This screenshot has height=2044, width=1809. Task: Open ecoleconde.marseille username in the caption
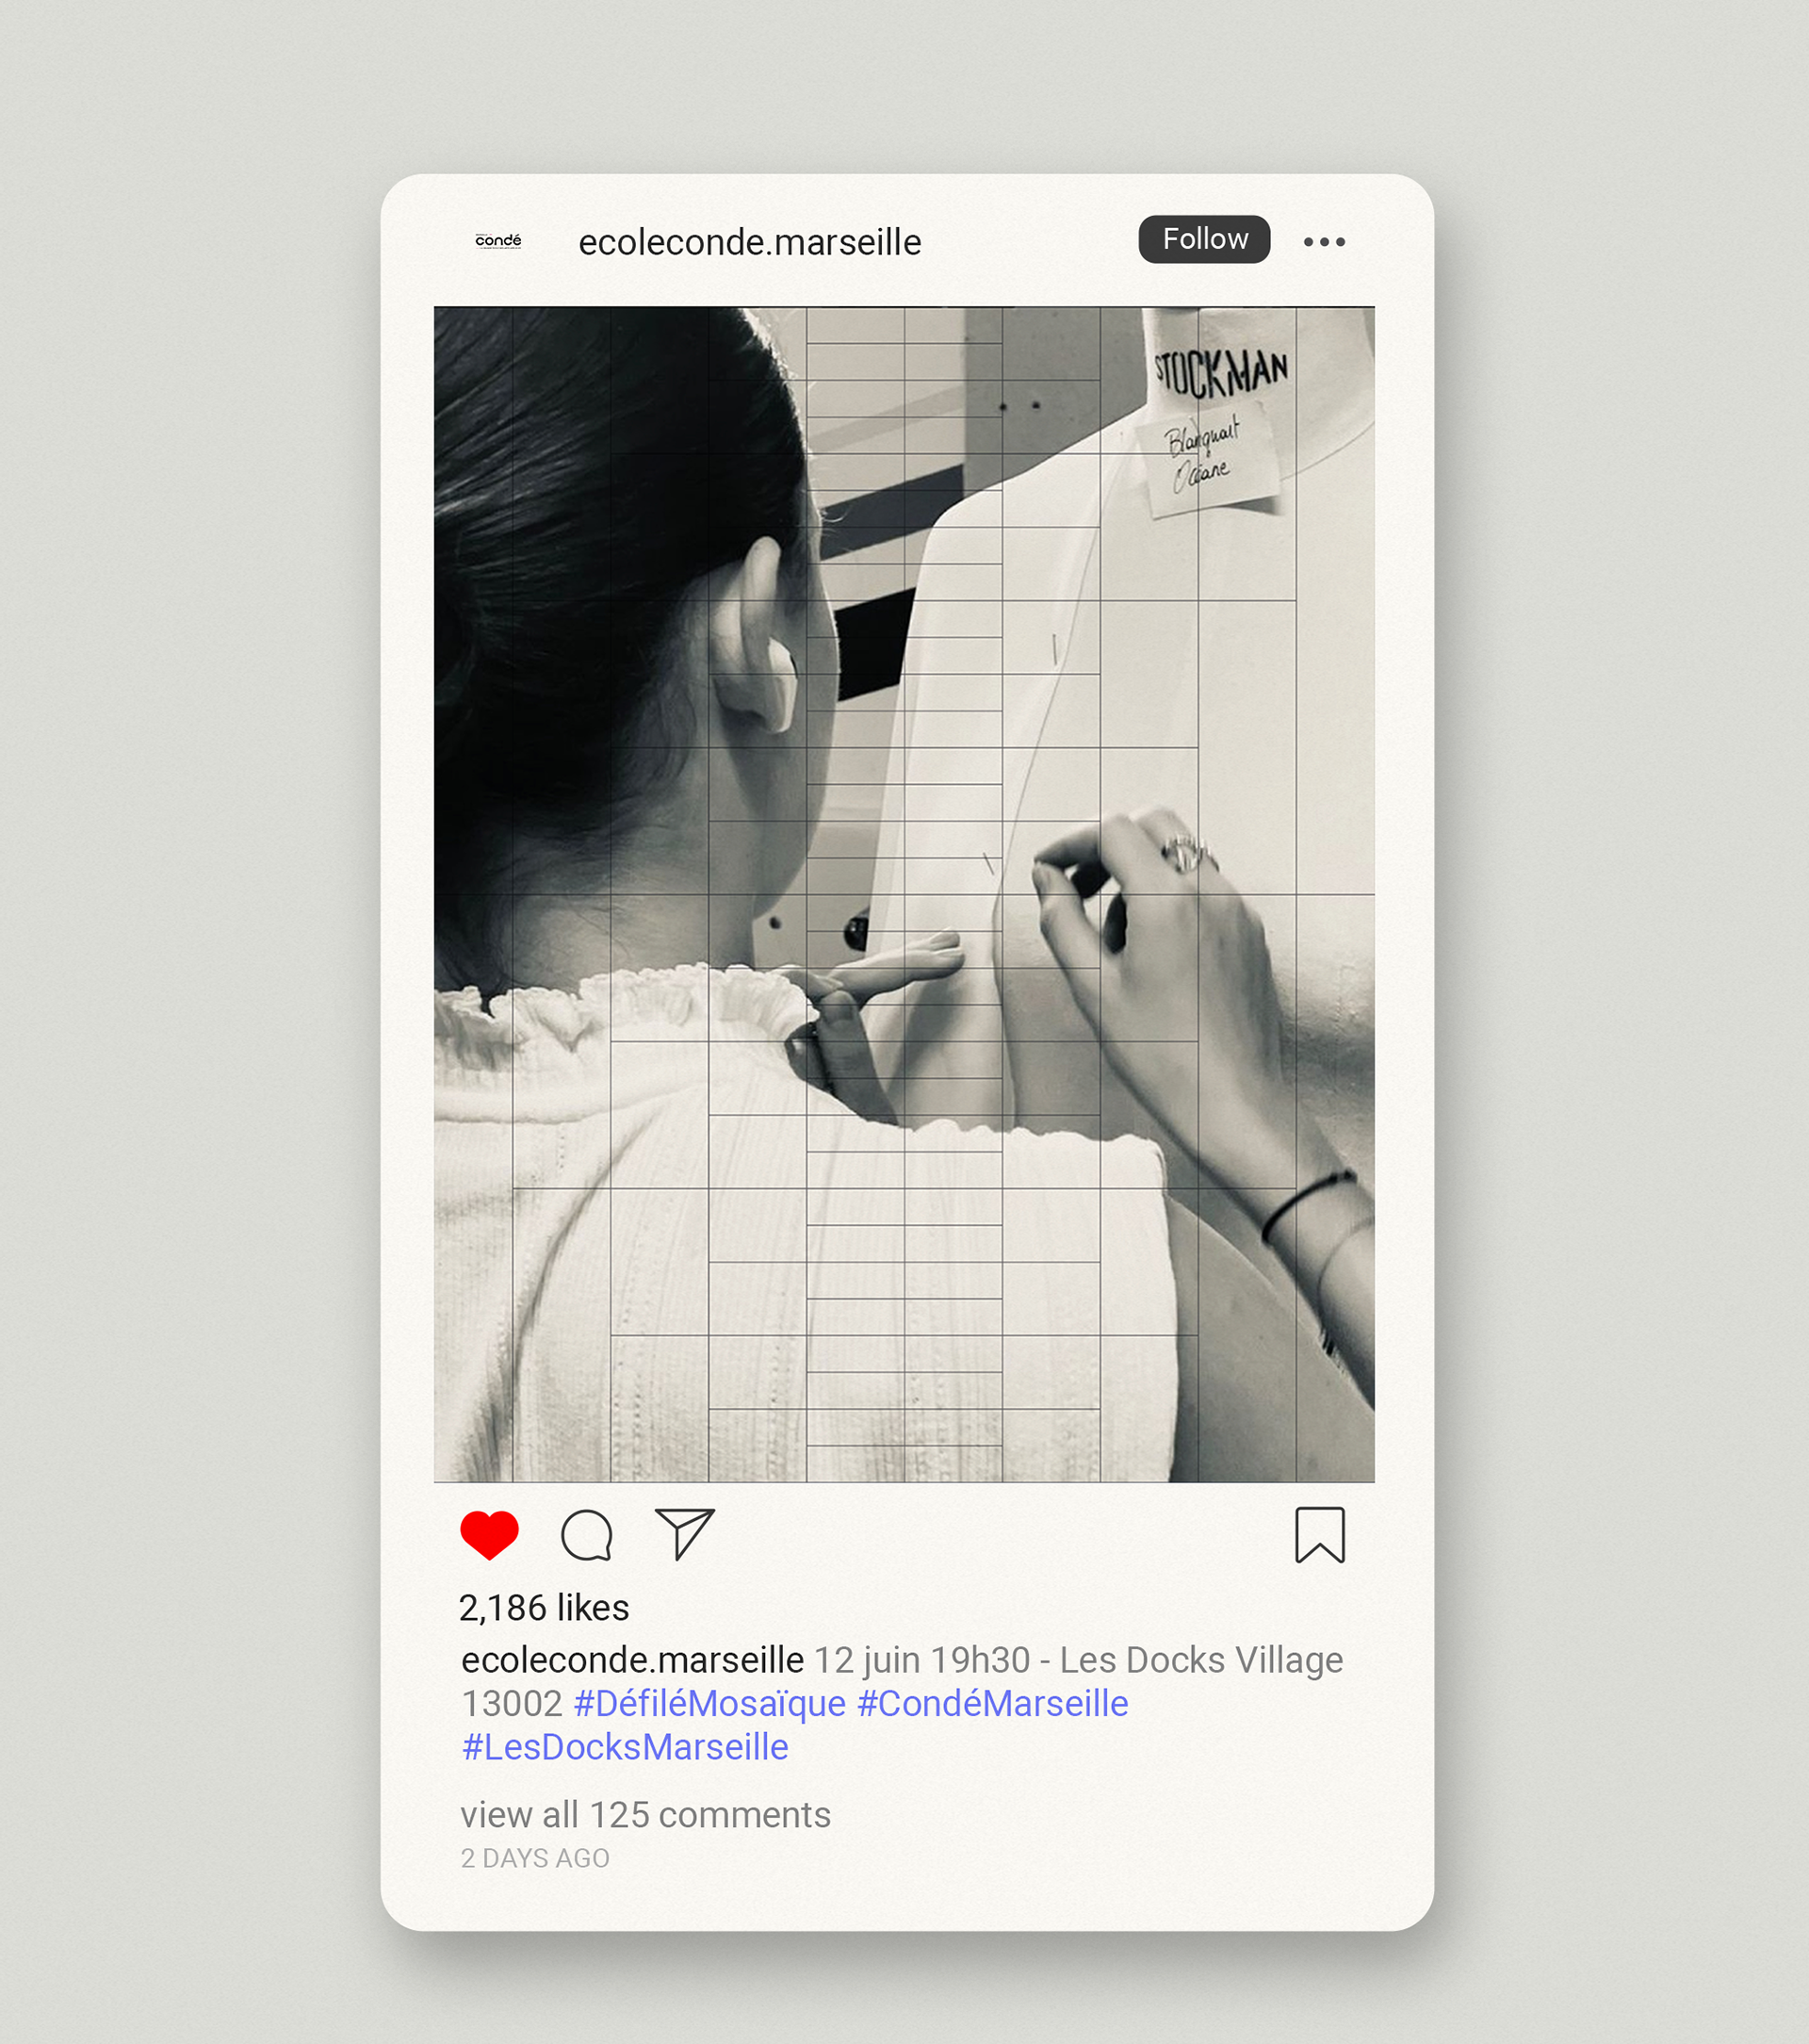tap(632, 1660)
